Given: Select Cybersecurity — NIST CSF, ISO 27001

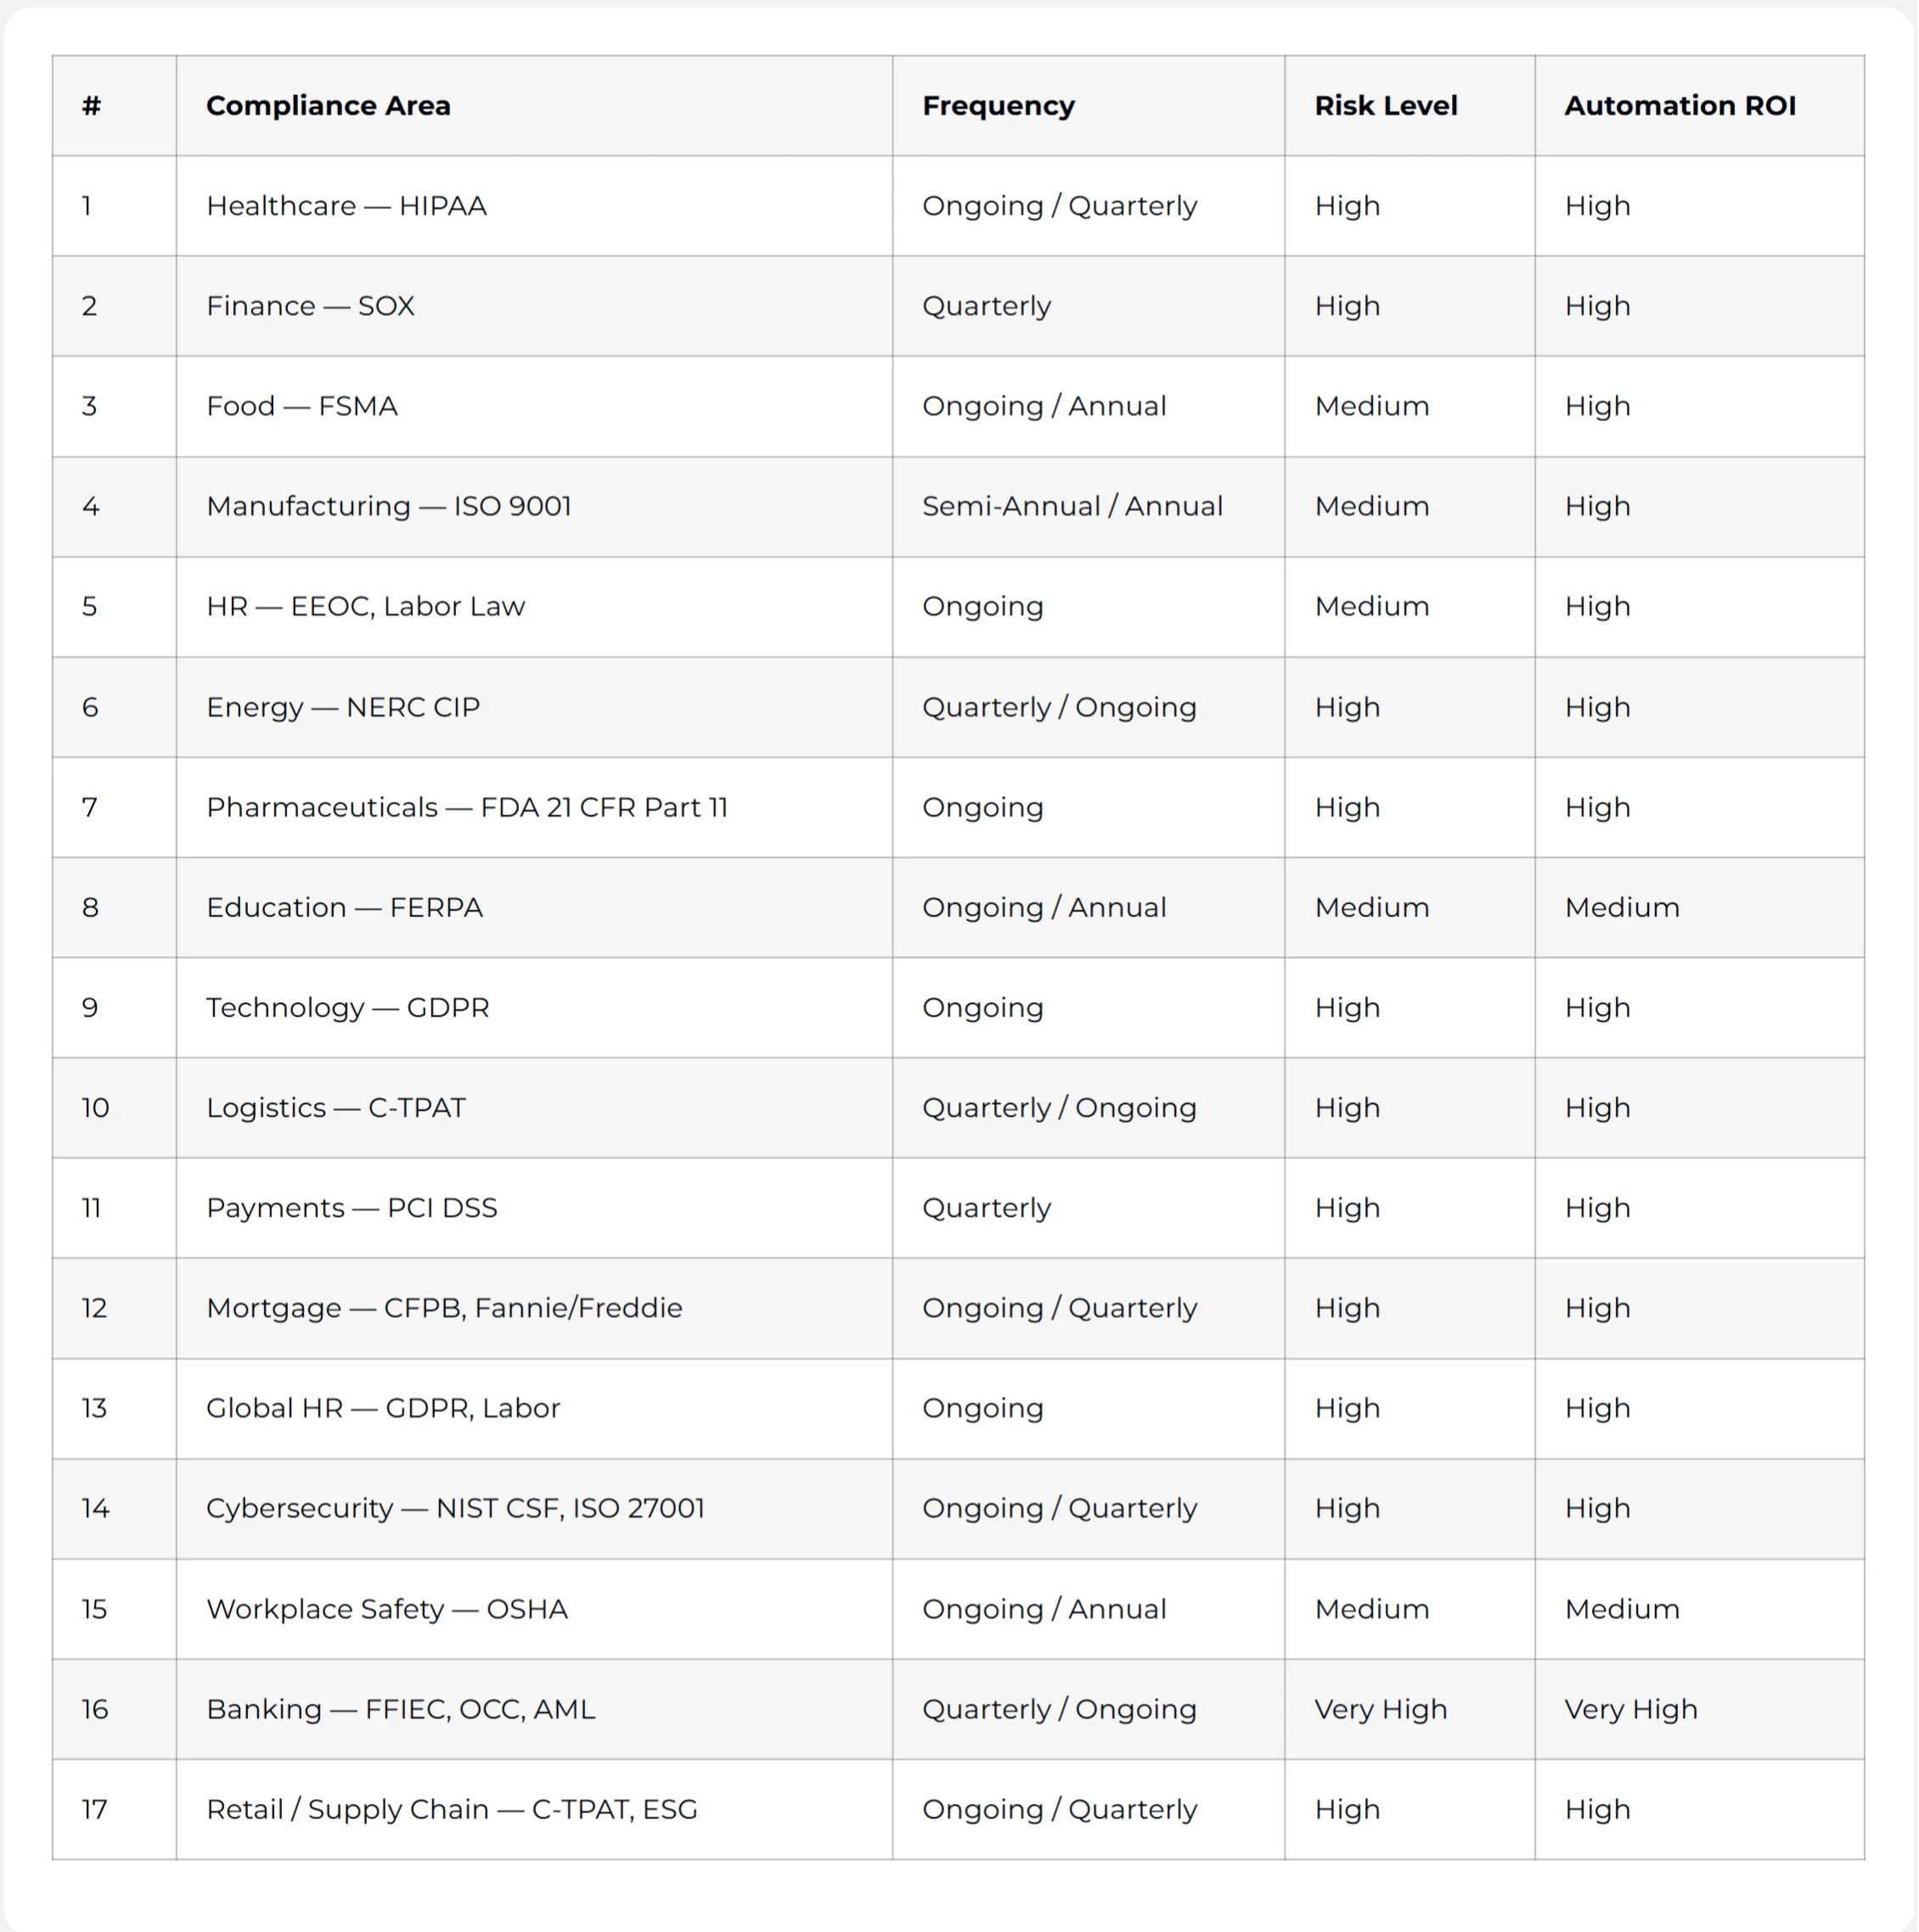Looking at the screenshot, I should tap(455, 1507).
